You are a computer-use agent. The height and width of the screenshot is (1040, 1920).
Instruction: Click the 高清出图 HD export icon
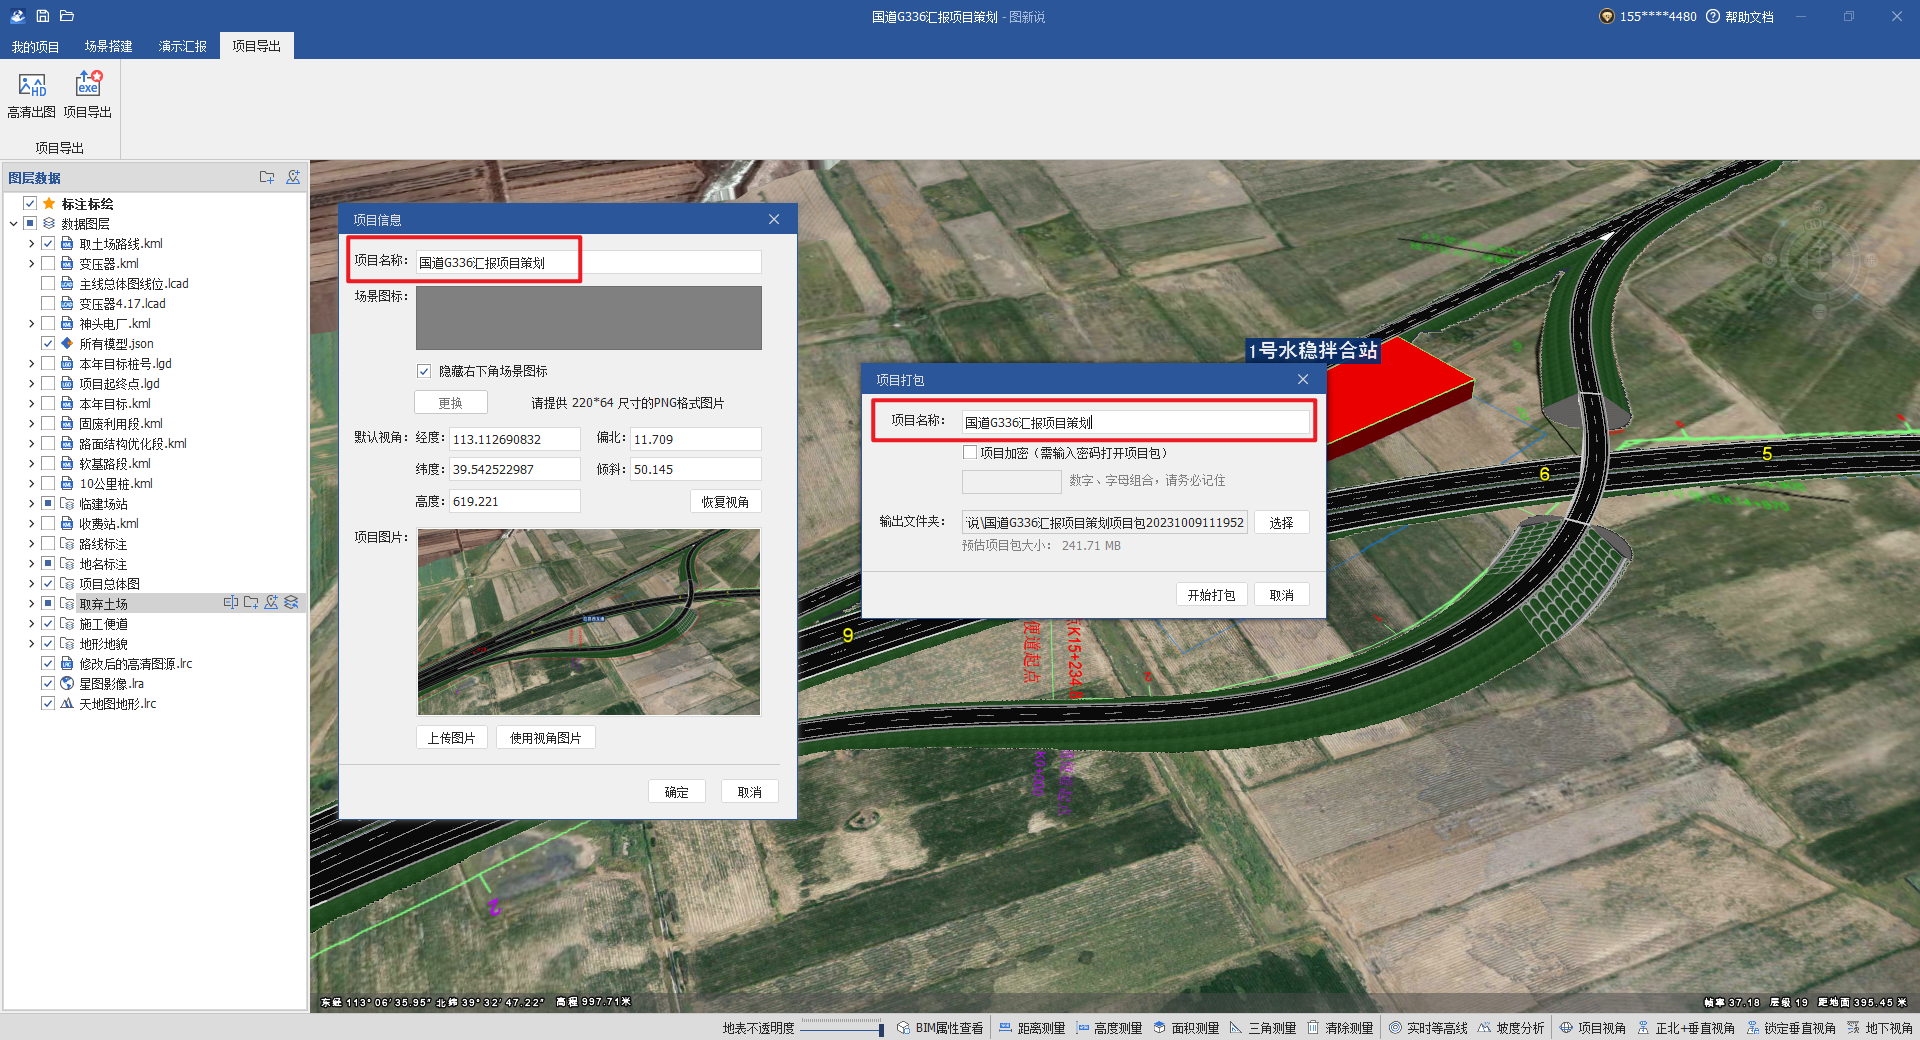click(x=32, y=86)
